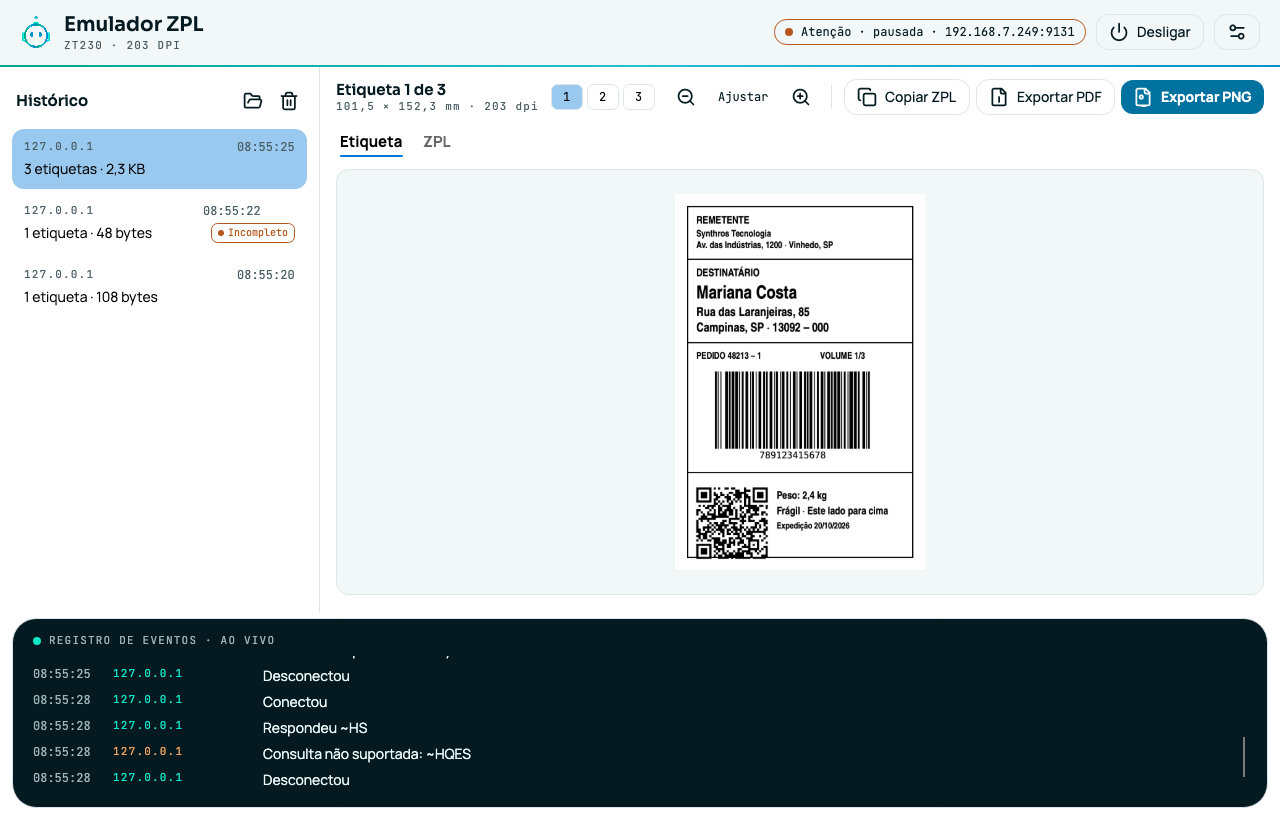
Task: Open settings via the sliders icon
Action: click(x=1237, y=32)
